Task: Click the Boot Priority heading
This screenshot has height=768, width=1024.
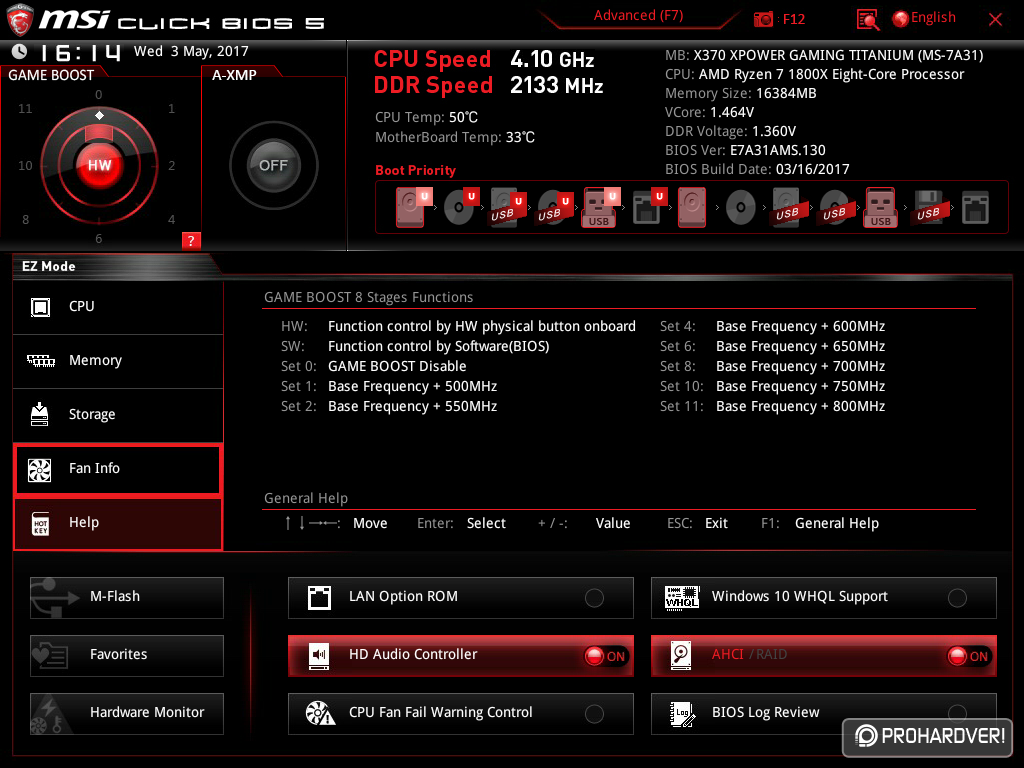Action: (x=415, y=170)
